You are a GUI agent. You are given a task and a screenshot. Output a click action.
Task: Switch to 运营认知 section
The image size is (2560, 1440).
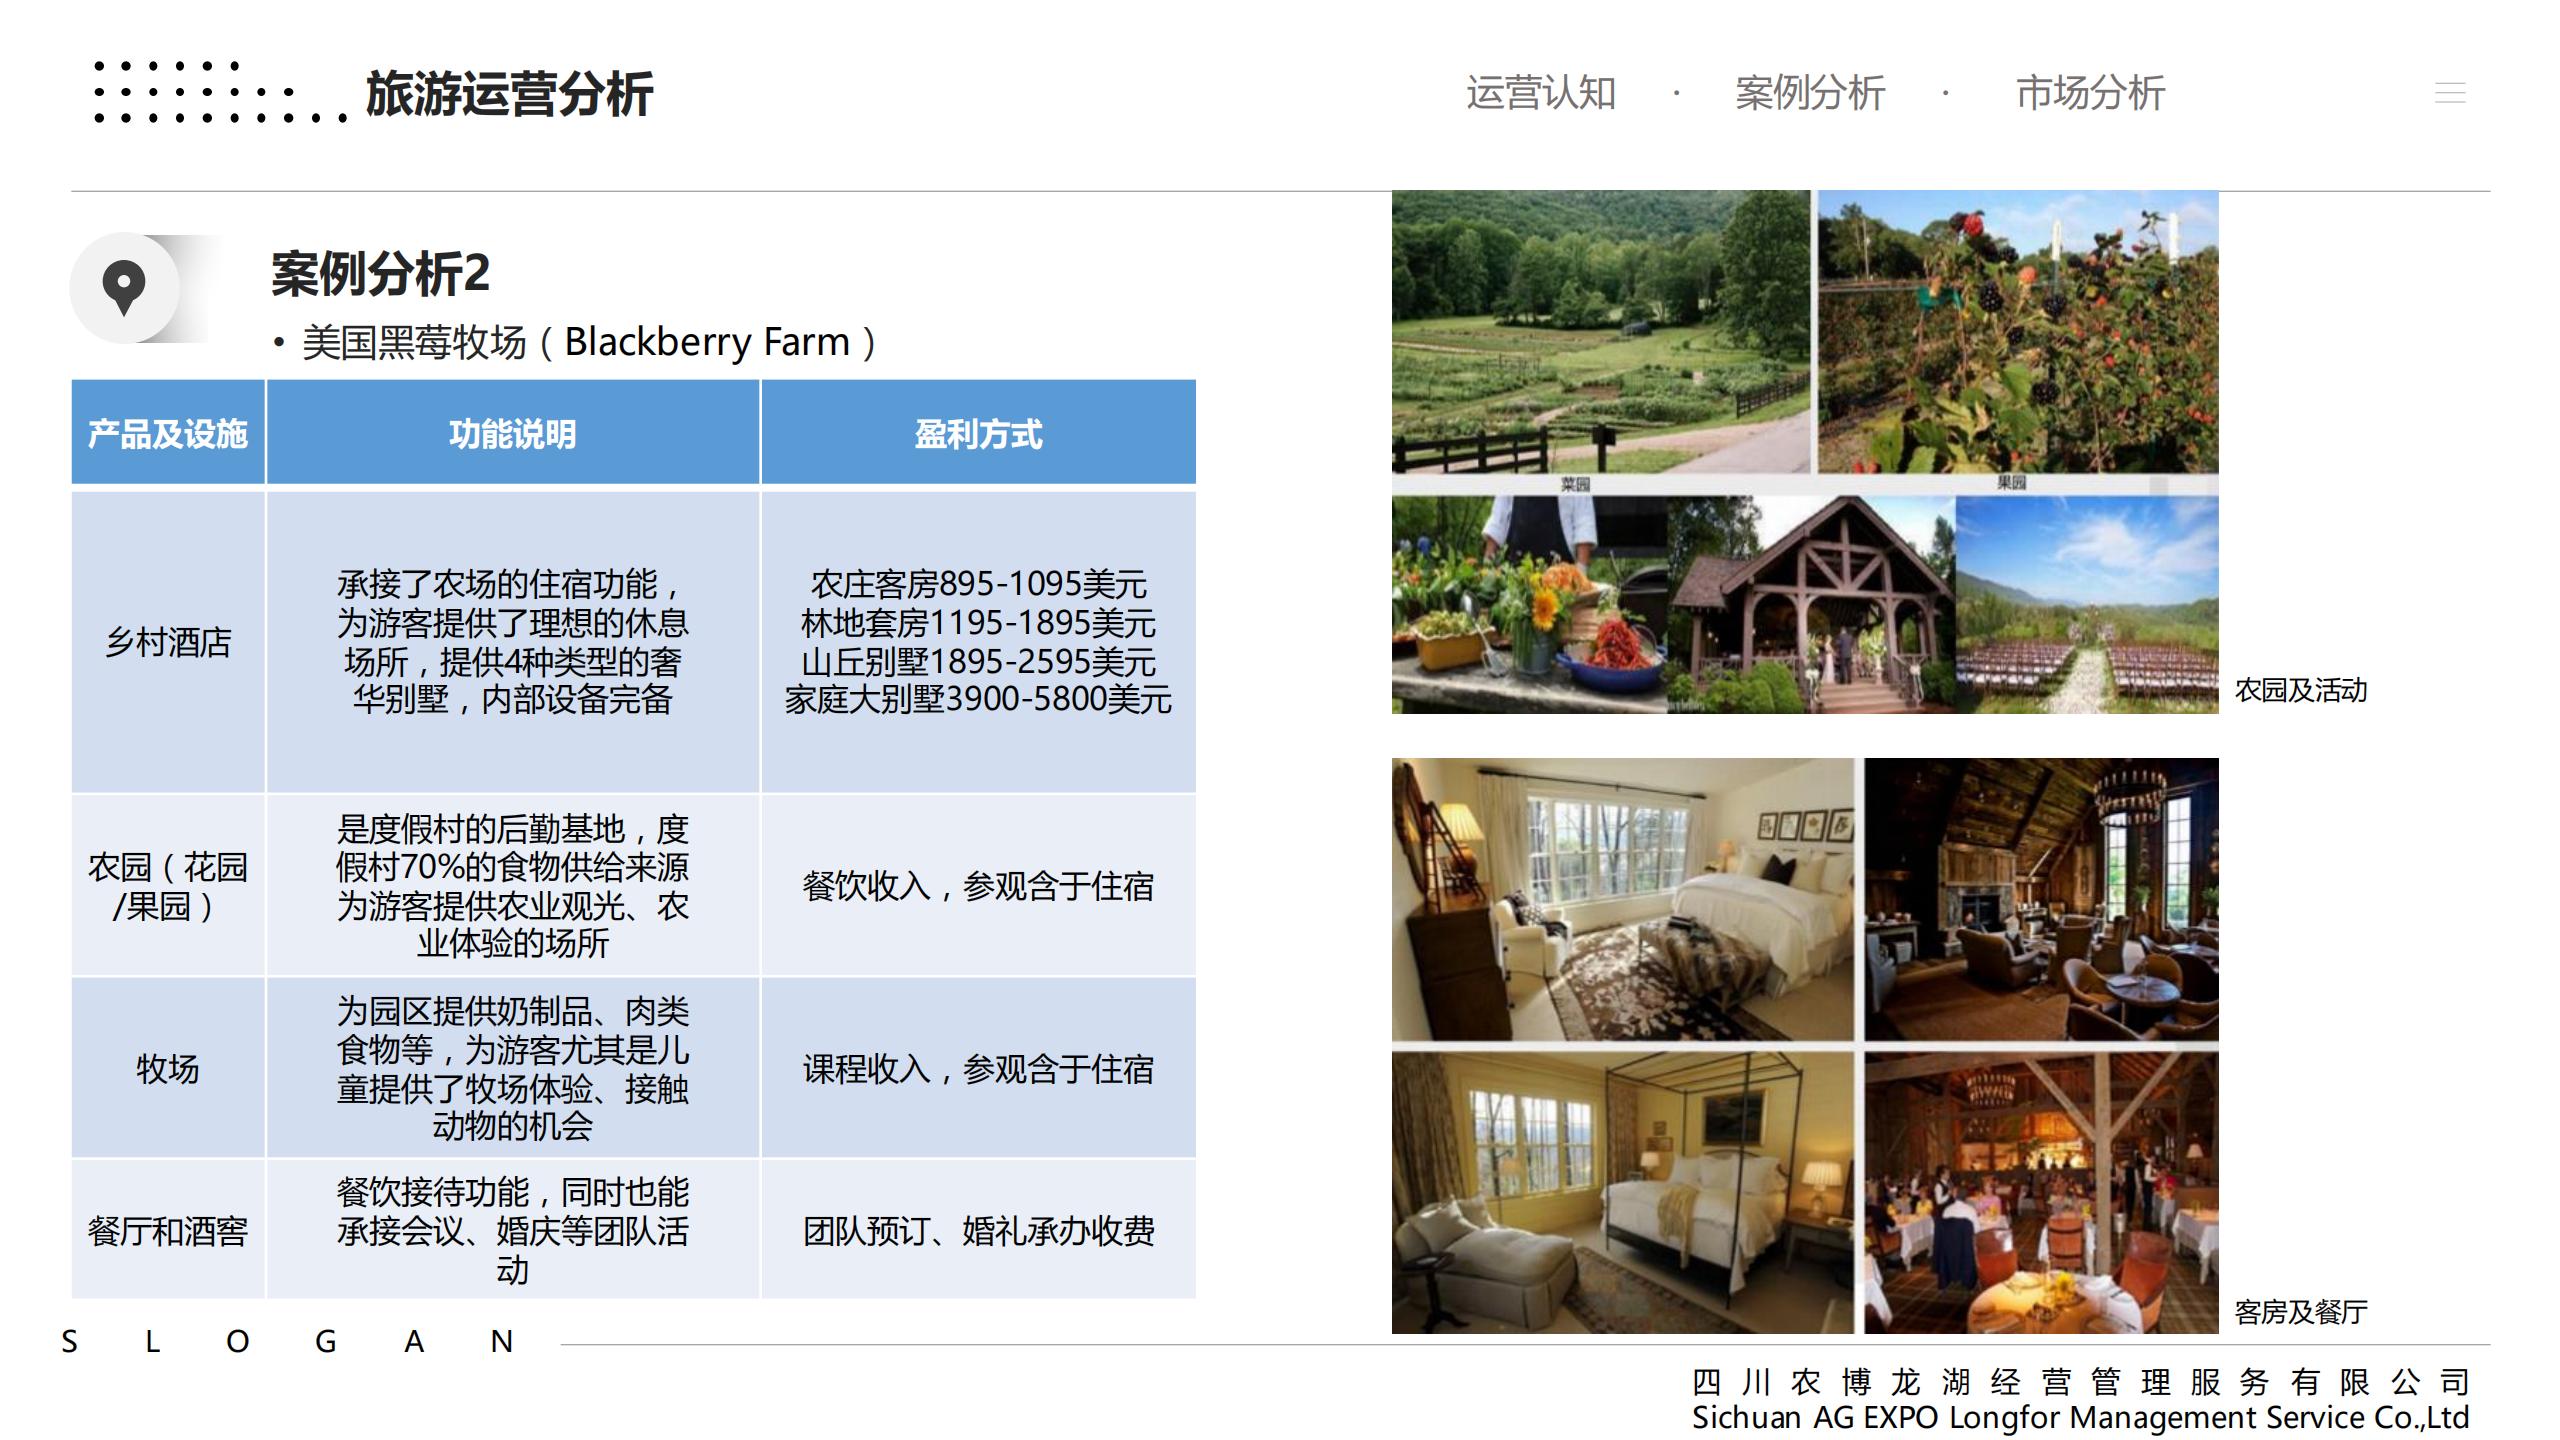[1540, 93]
